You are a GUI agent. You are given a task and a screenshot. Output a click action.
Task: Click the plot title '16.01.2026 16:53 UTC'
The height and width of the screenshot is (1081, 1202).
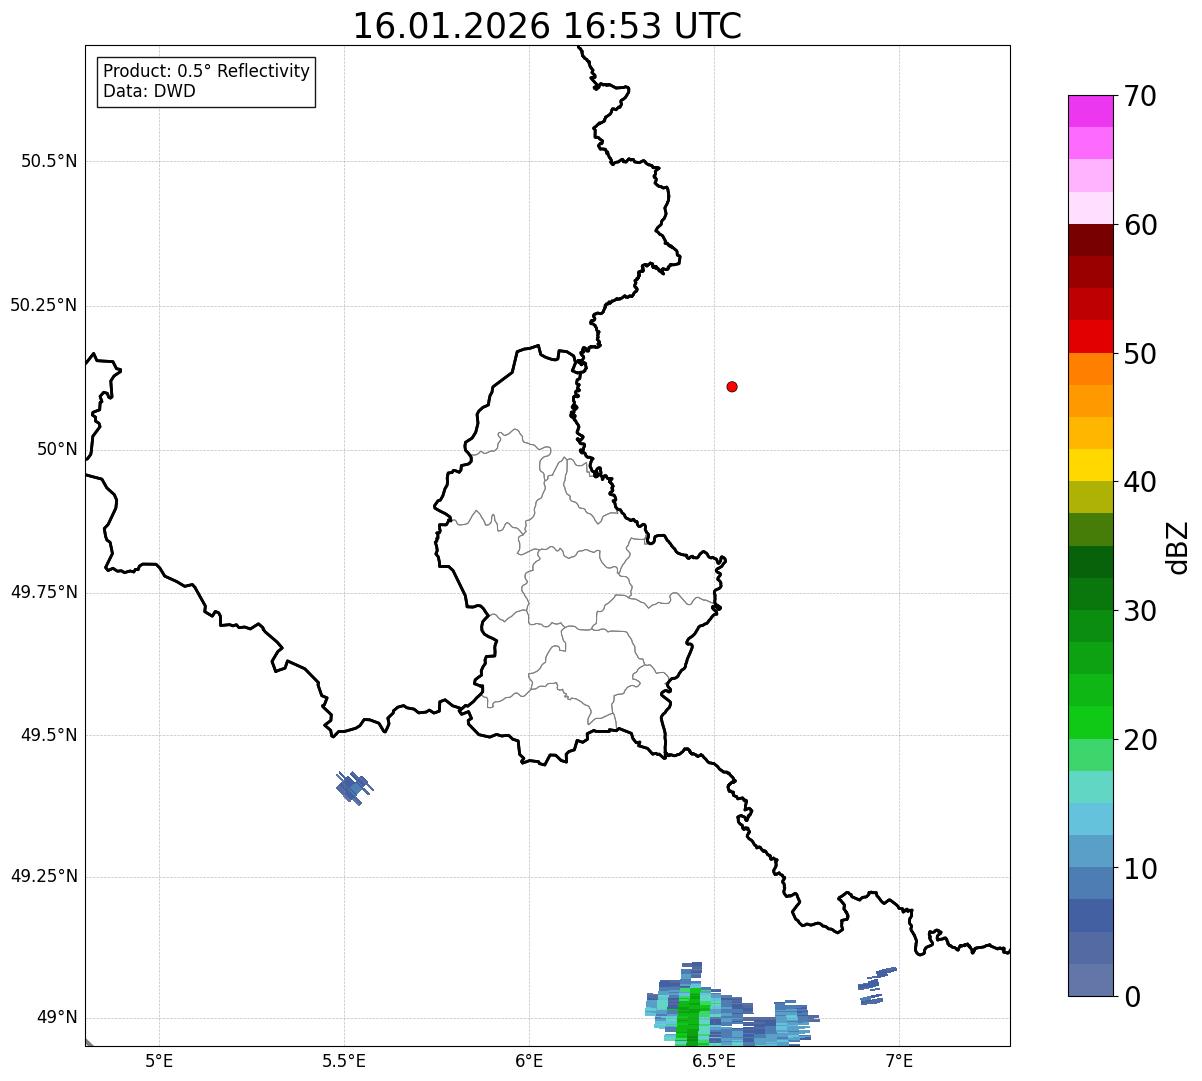547,26
